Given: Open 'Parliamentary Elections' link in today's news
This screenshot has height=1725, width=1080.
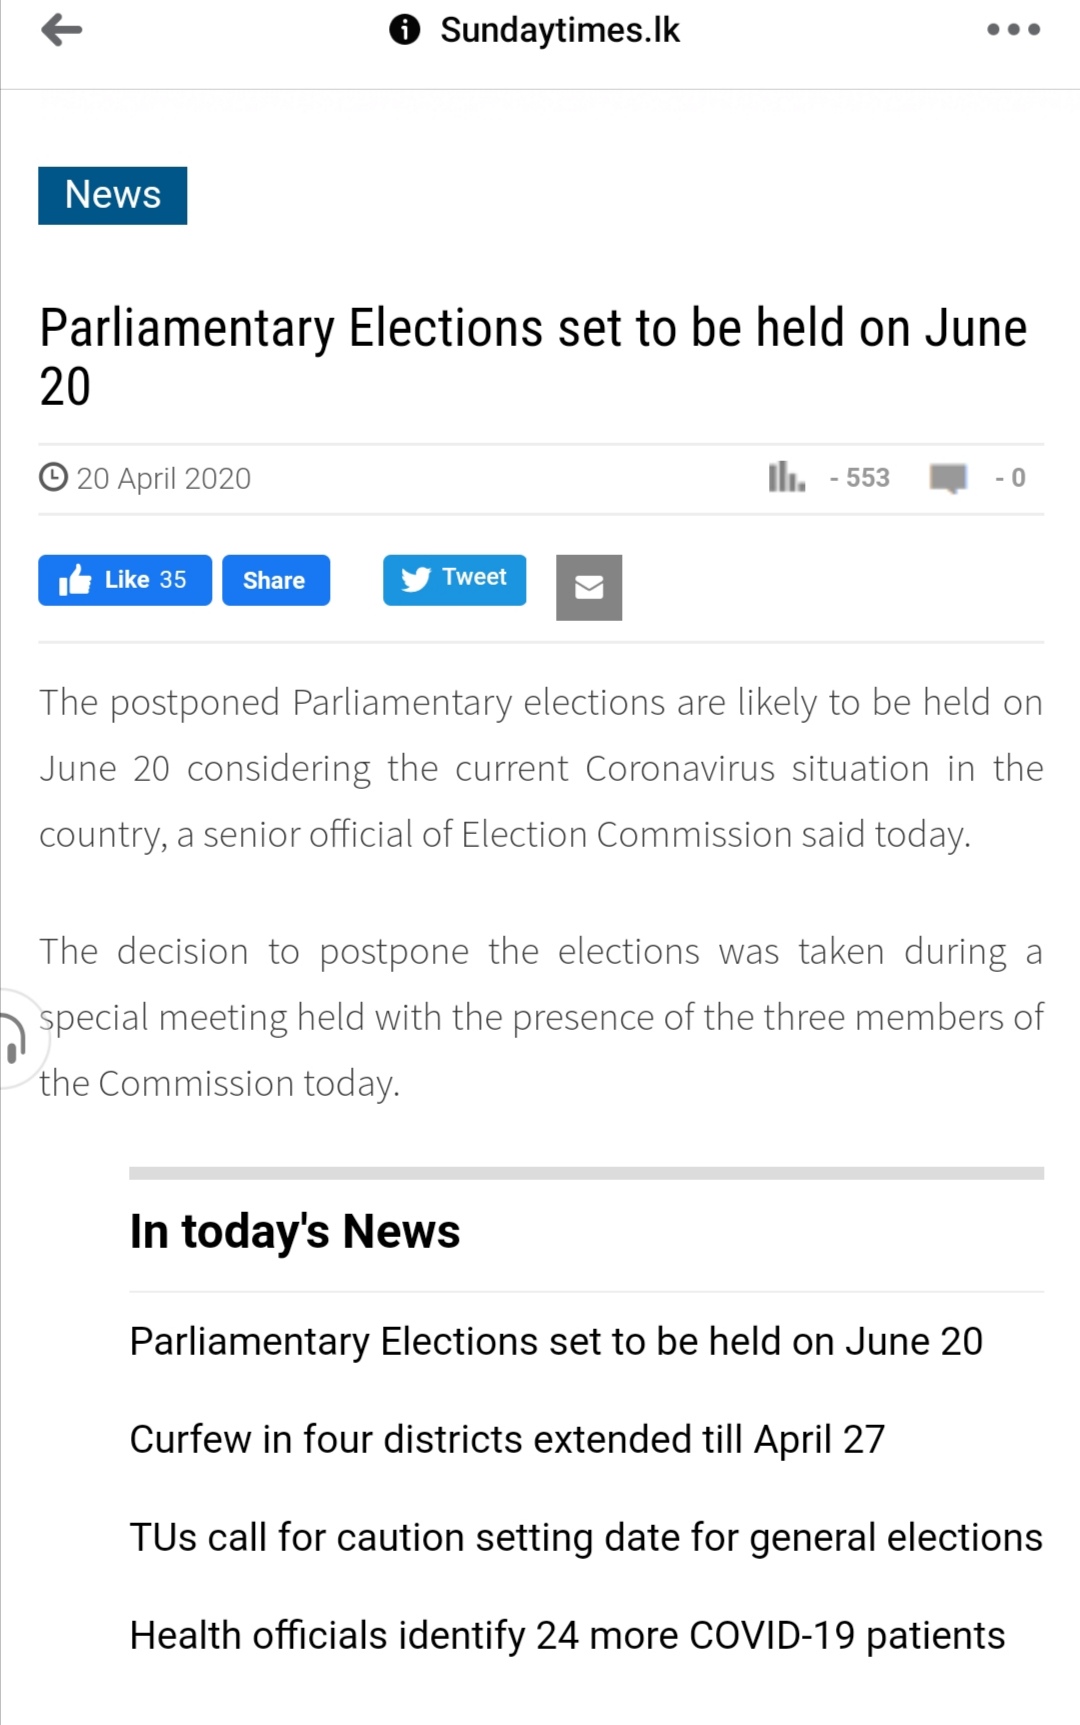Looking at the screenshot, I should click(x=556, y=1341).
